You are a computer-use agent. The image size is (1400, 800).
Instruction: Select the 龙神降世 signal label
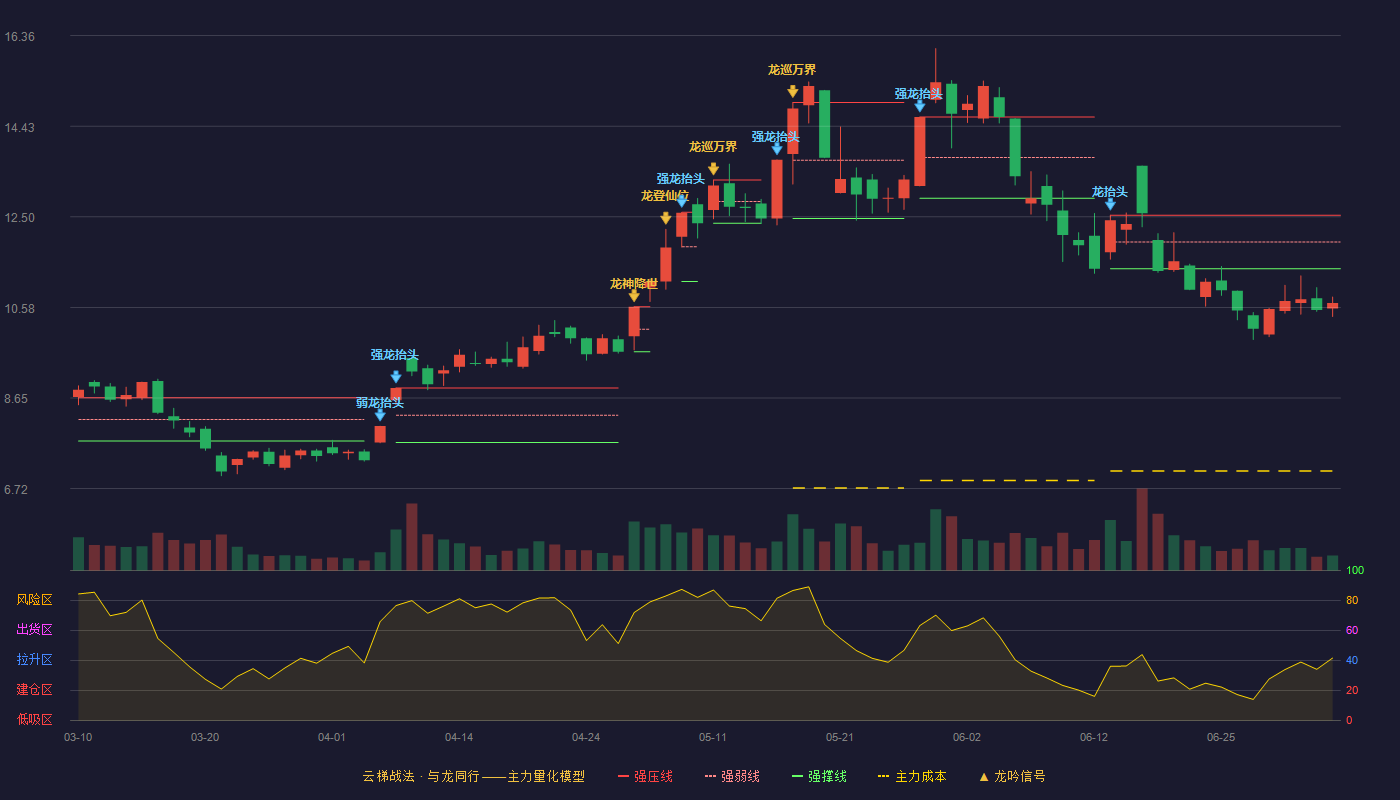click(x=634, y=283)
